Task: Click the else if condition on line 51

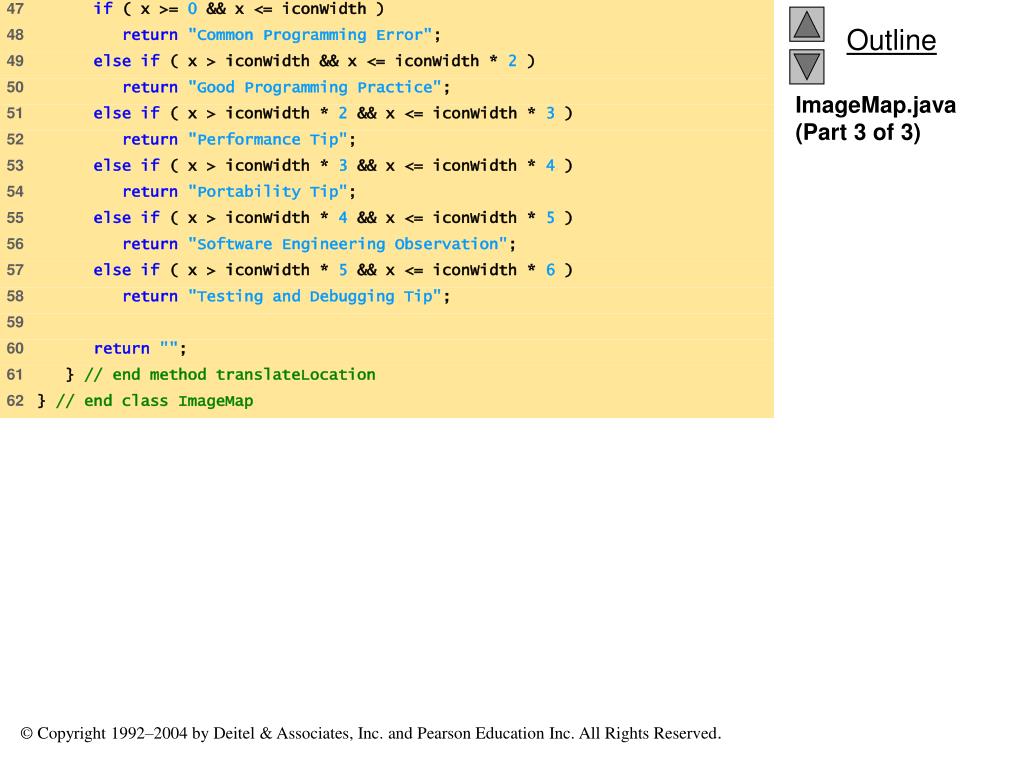Action: pyautogui.click(x=333, y=114)
